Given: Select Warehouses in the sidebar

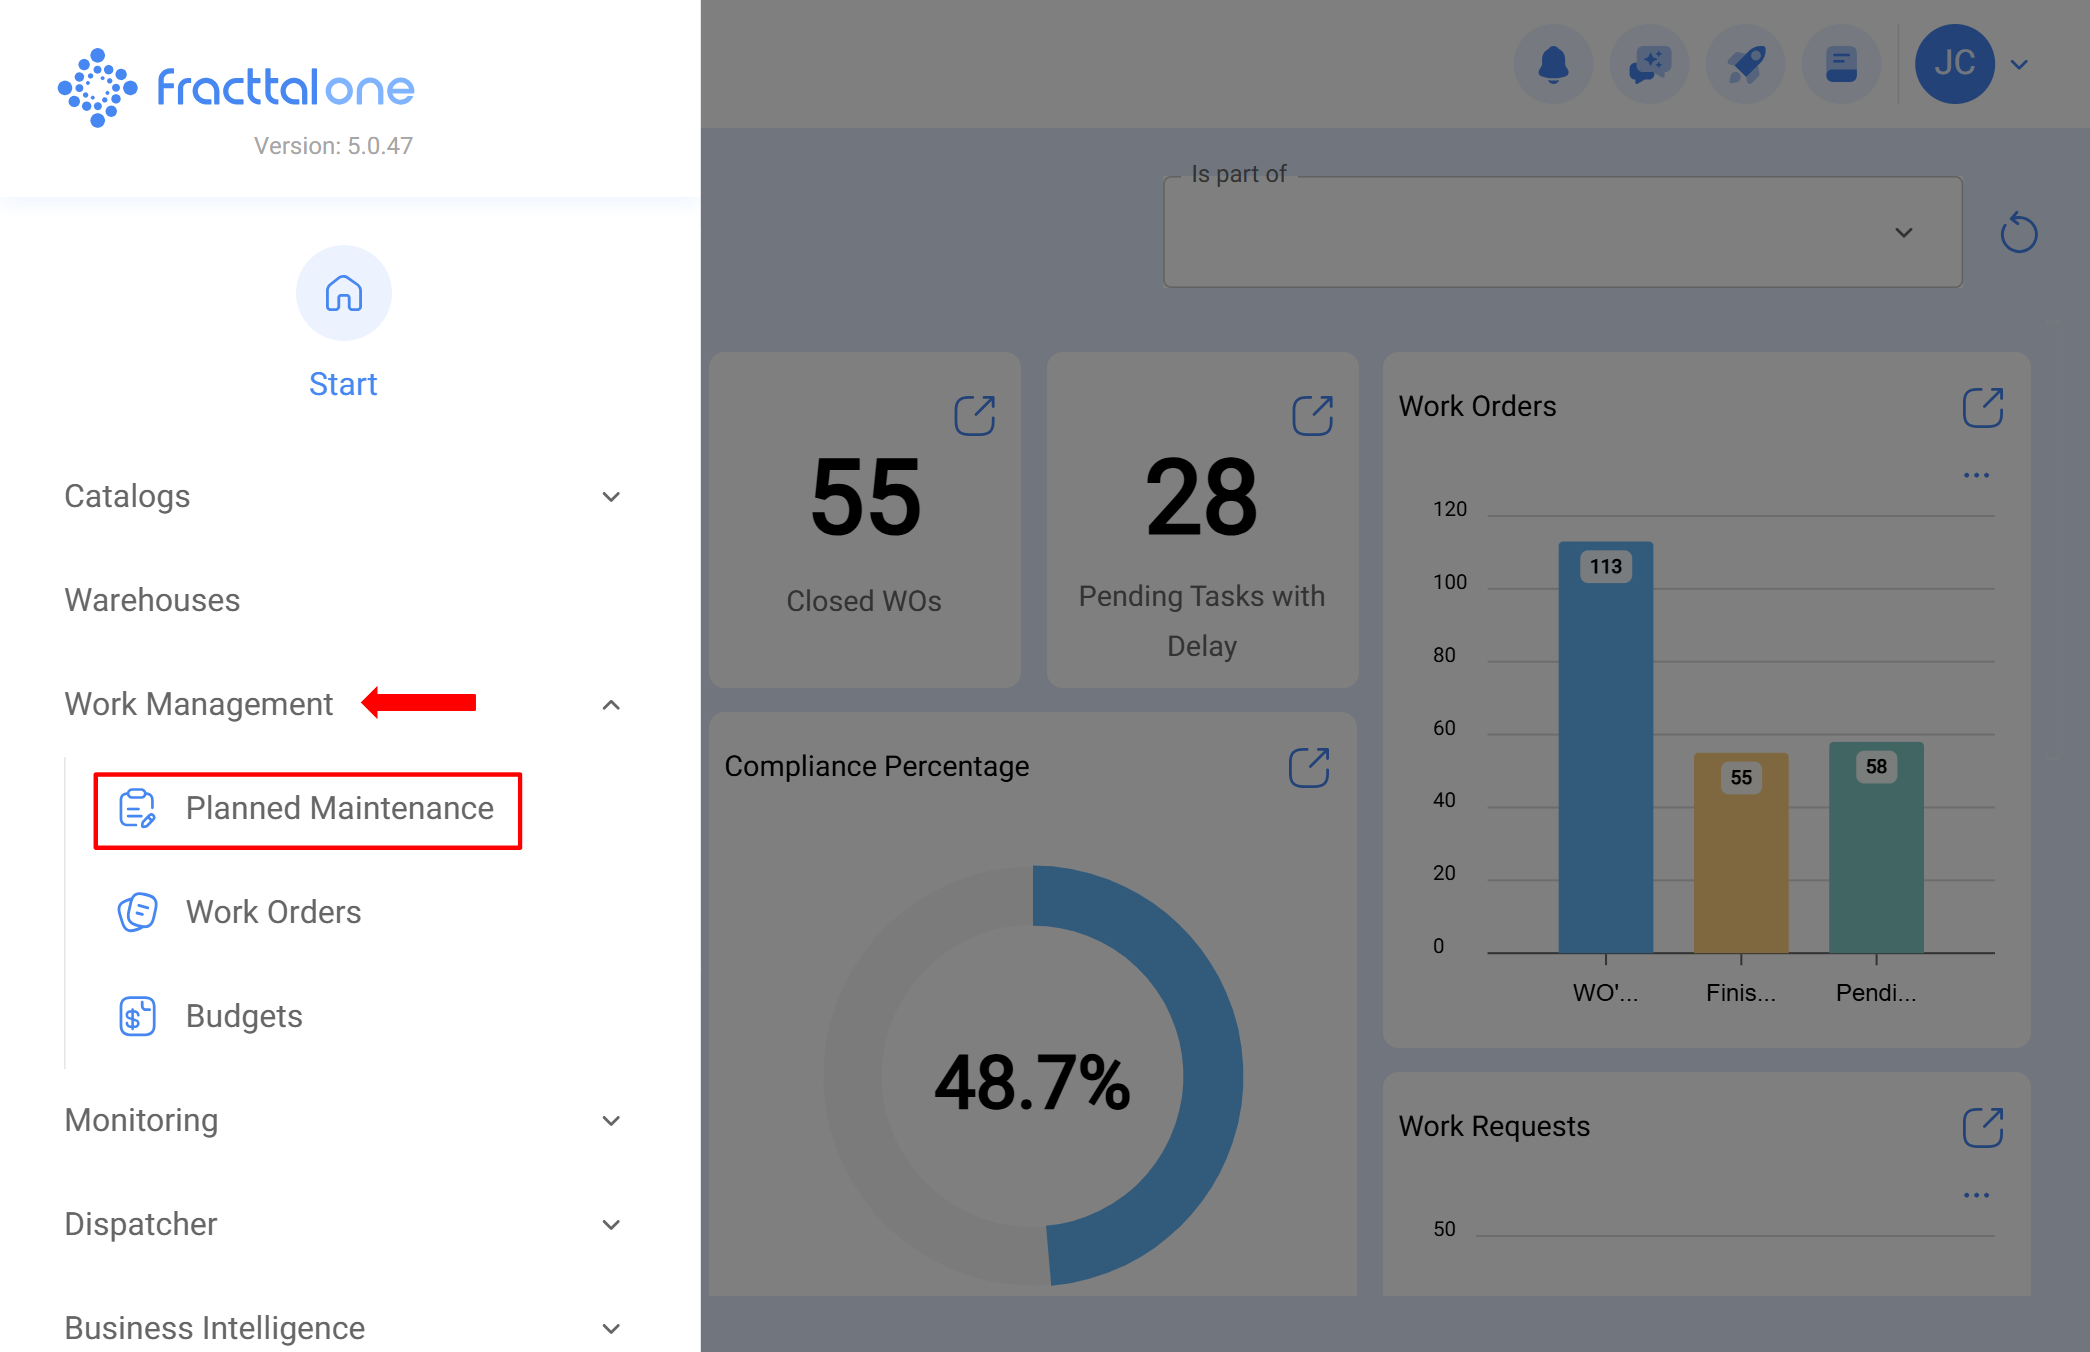Looking at the screenshot, I should coord(151,600).
